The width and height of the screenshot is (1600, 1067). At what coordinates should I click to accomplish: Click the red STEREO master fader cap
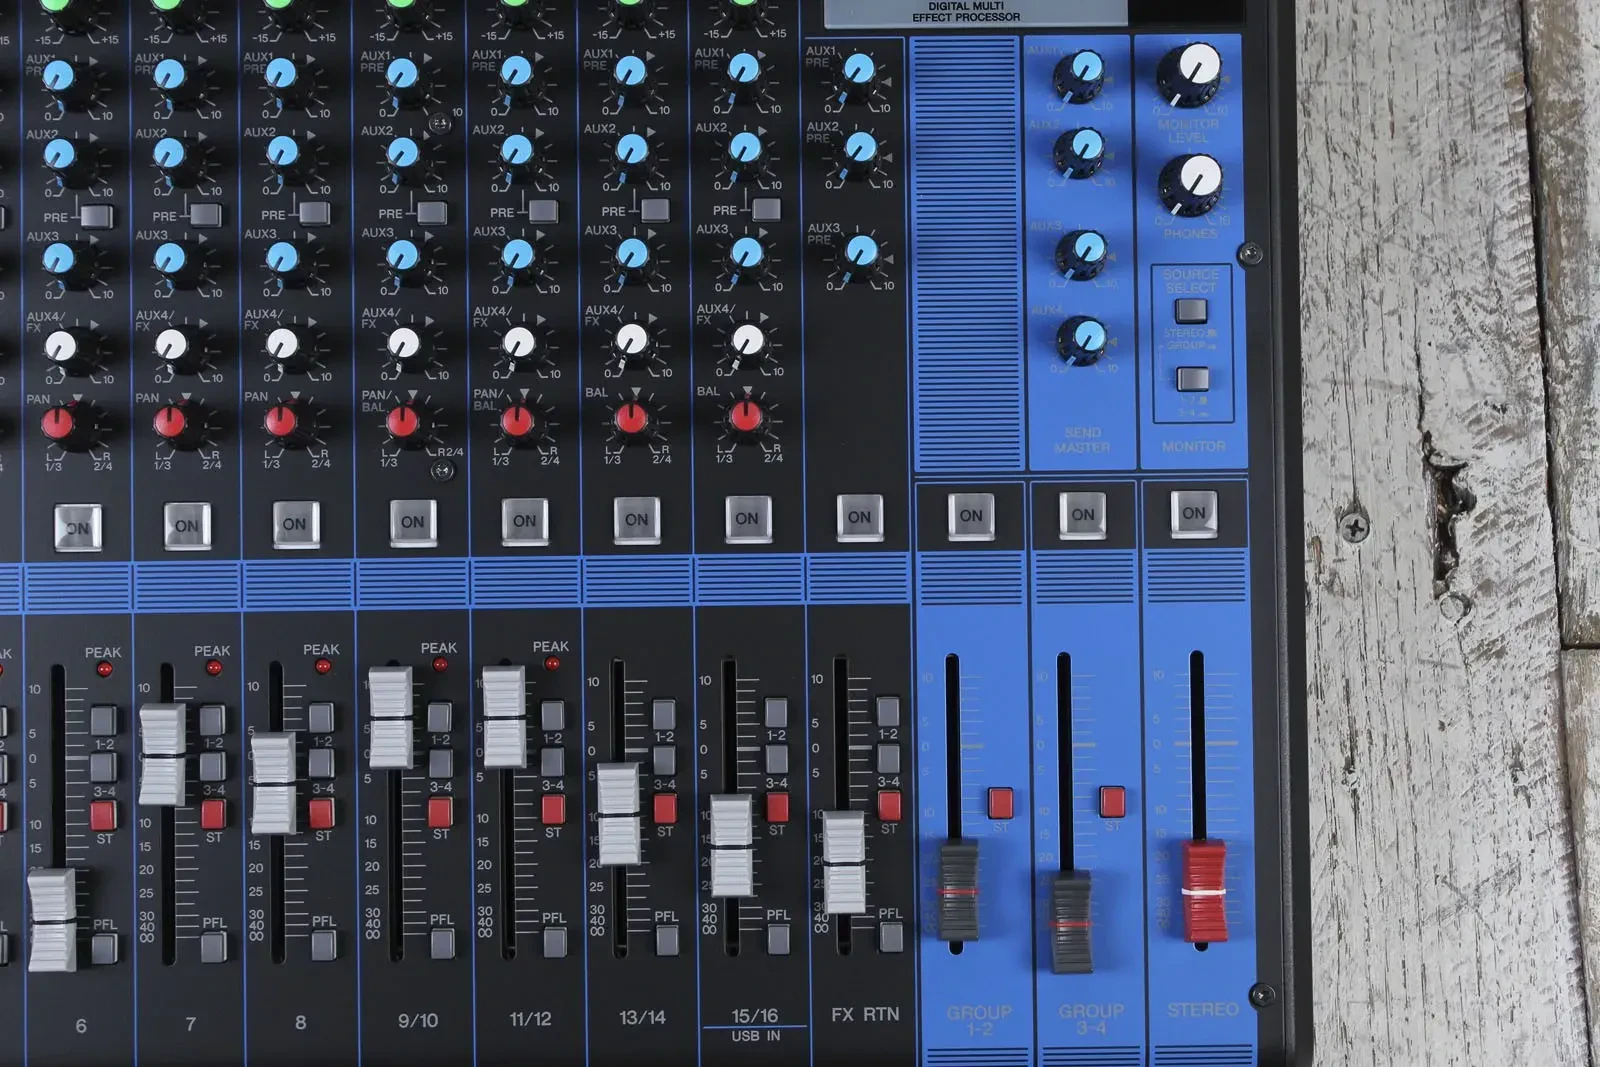[1204, 892]
